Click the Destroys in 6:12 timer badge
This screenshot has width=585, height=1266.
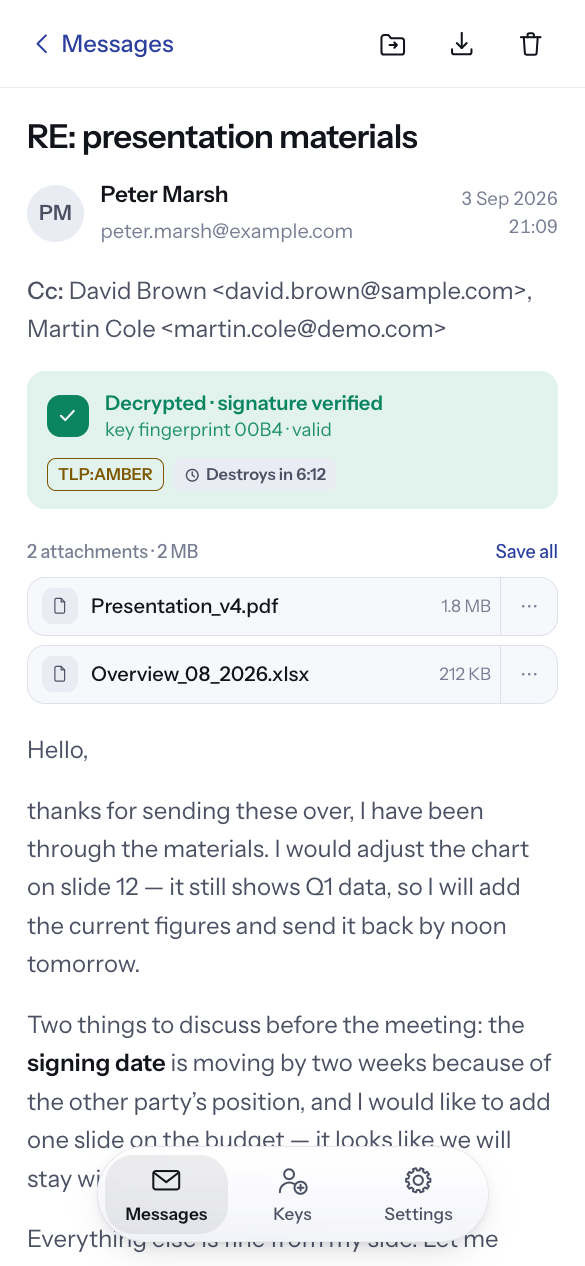point(255,474)
